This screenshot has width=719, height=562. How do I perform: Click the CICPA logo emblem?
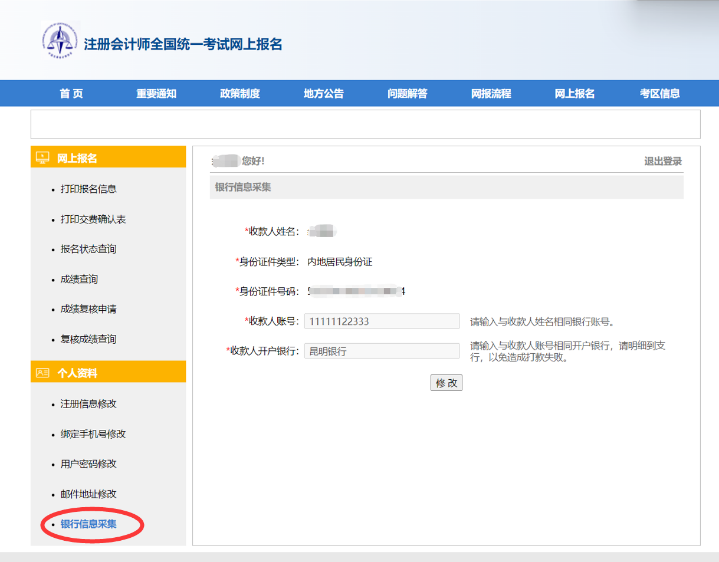click(59, 41)
